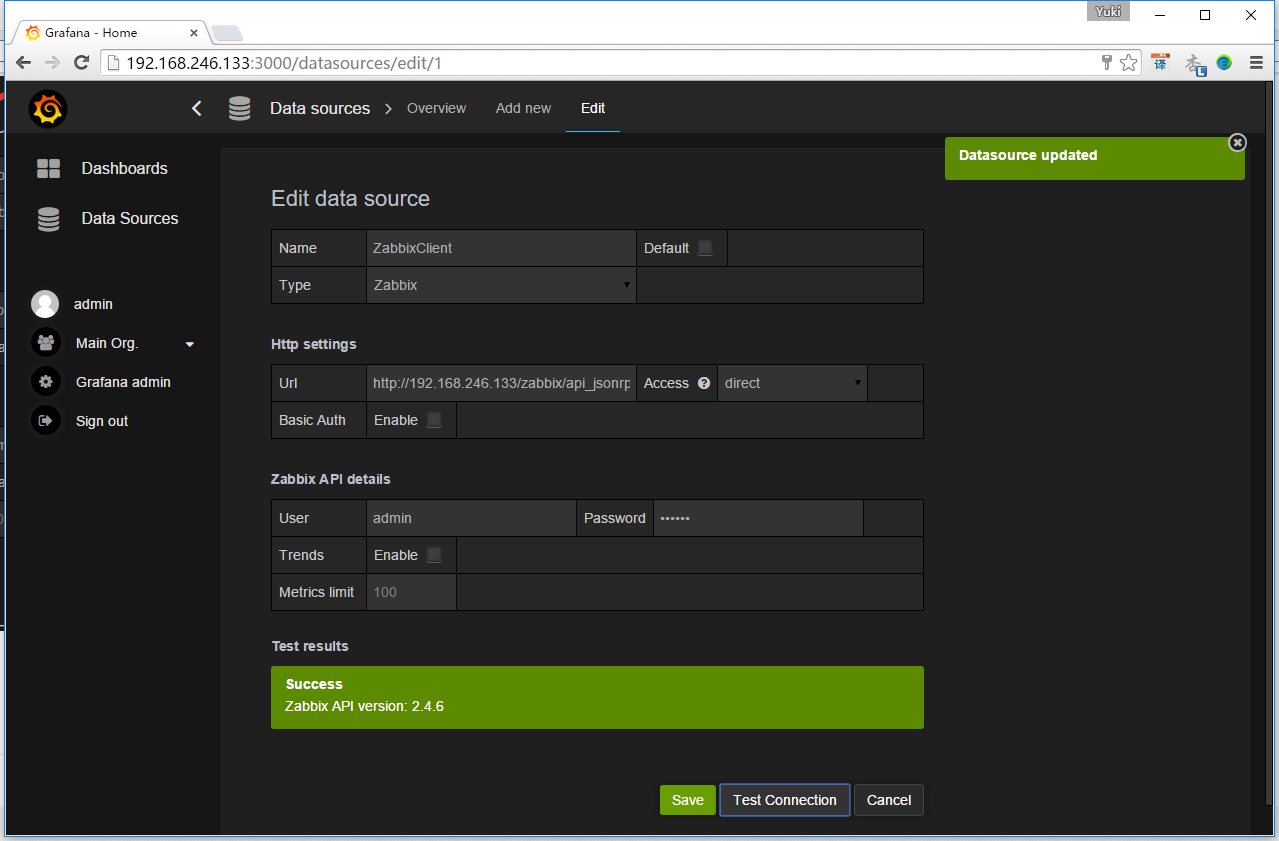Click the translate extension icon
Image resolution: width=1279 pixels, height=841 pixels.
coord(1160,62)
